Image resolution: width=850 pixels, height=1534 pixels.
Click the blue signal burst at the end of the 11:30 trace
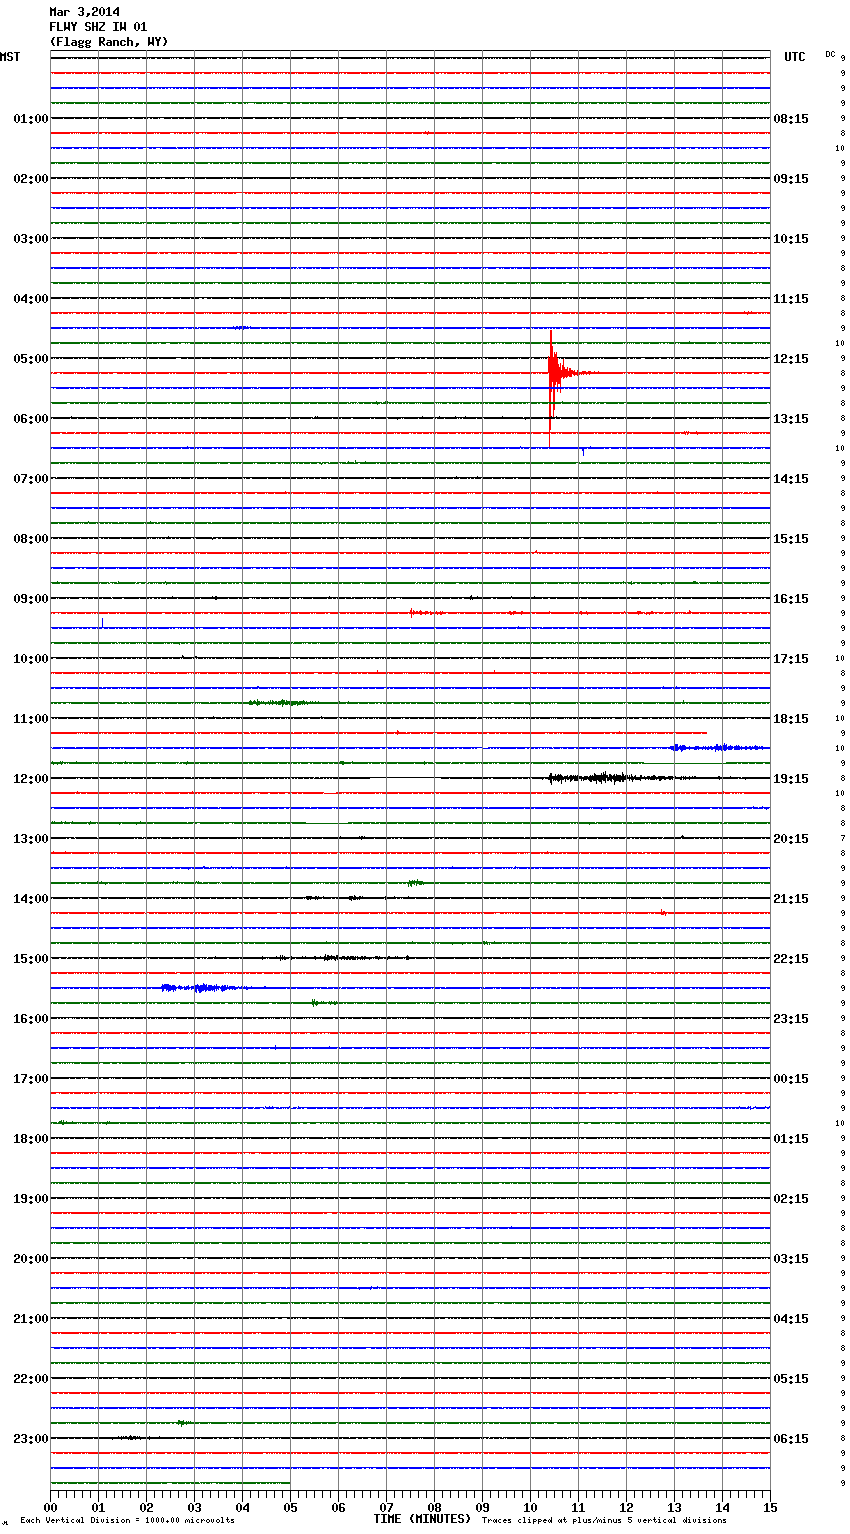720,747
